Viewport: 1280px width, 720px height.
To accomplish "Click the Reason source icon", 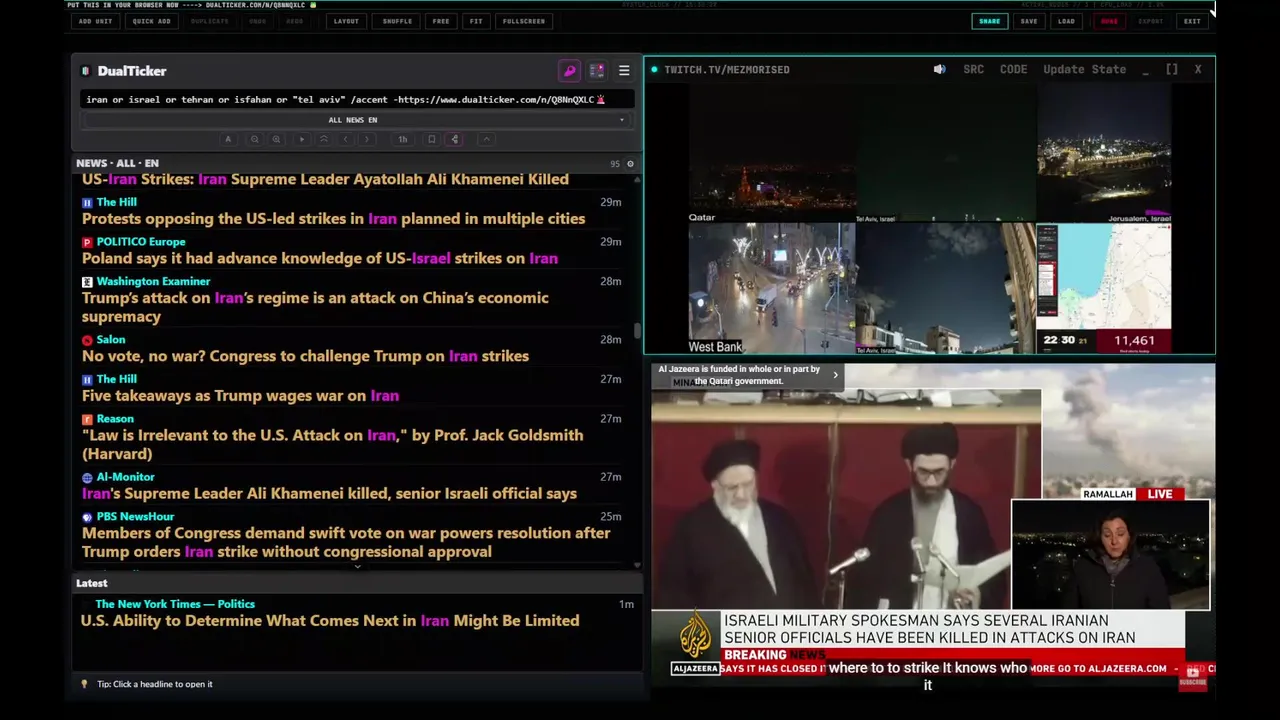I will 87,419.
